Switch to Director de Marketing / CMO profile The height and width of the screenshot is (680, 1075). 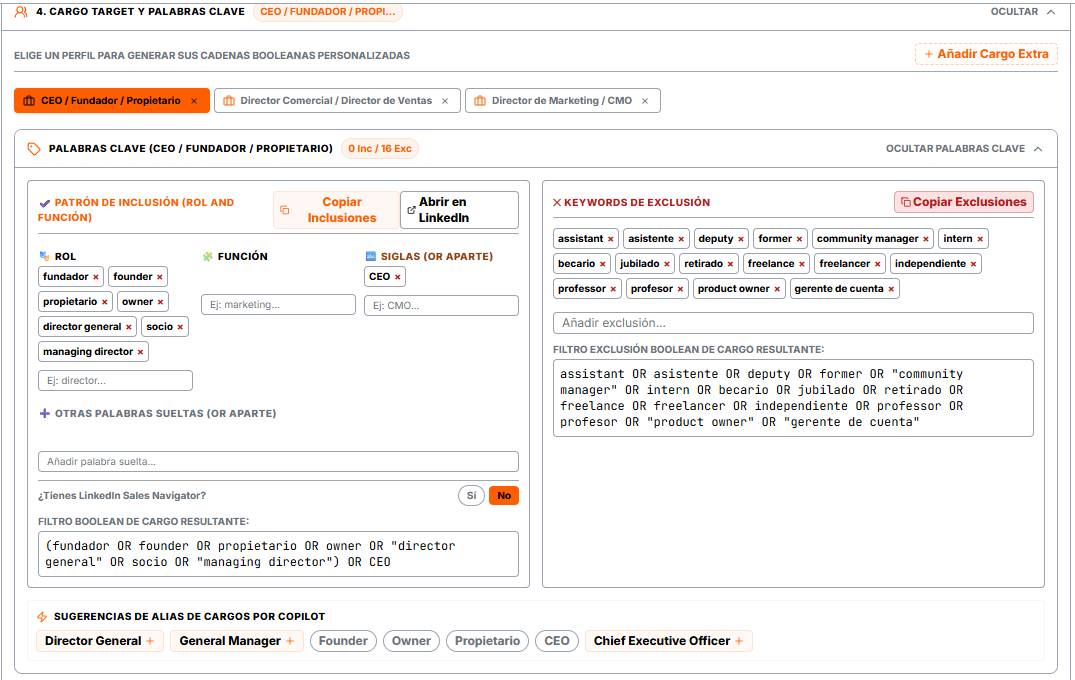click(562, 101)
